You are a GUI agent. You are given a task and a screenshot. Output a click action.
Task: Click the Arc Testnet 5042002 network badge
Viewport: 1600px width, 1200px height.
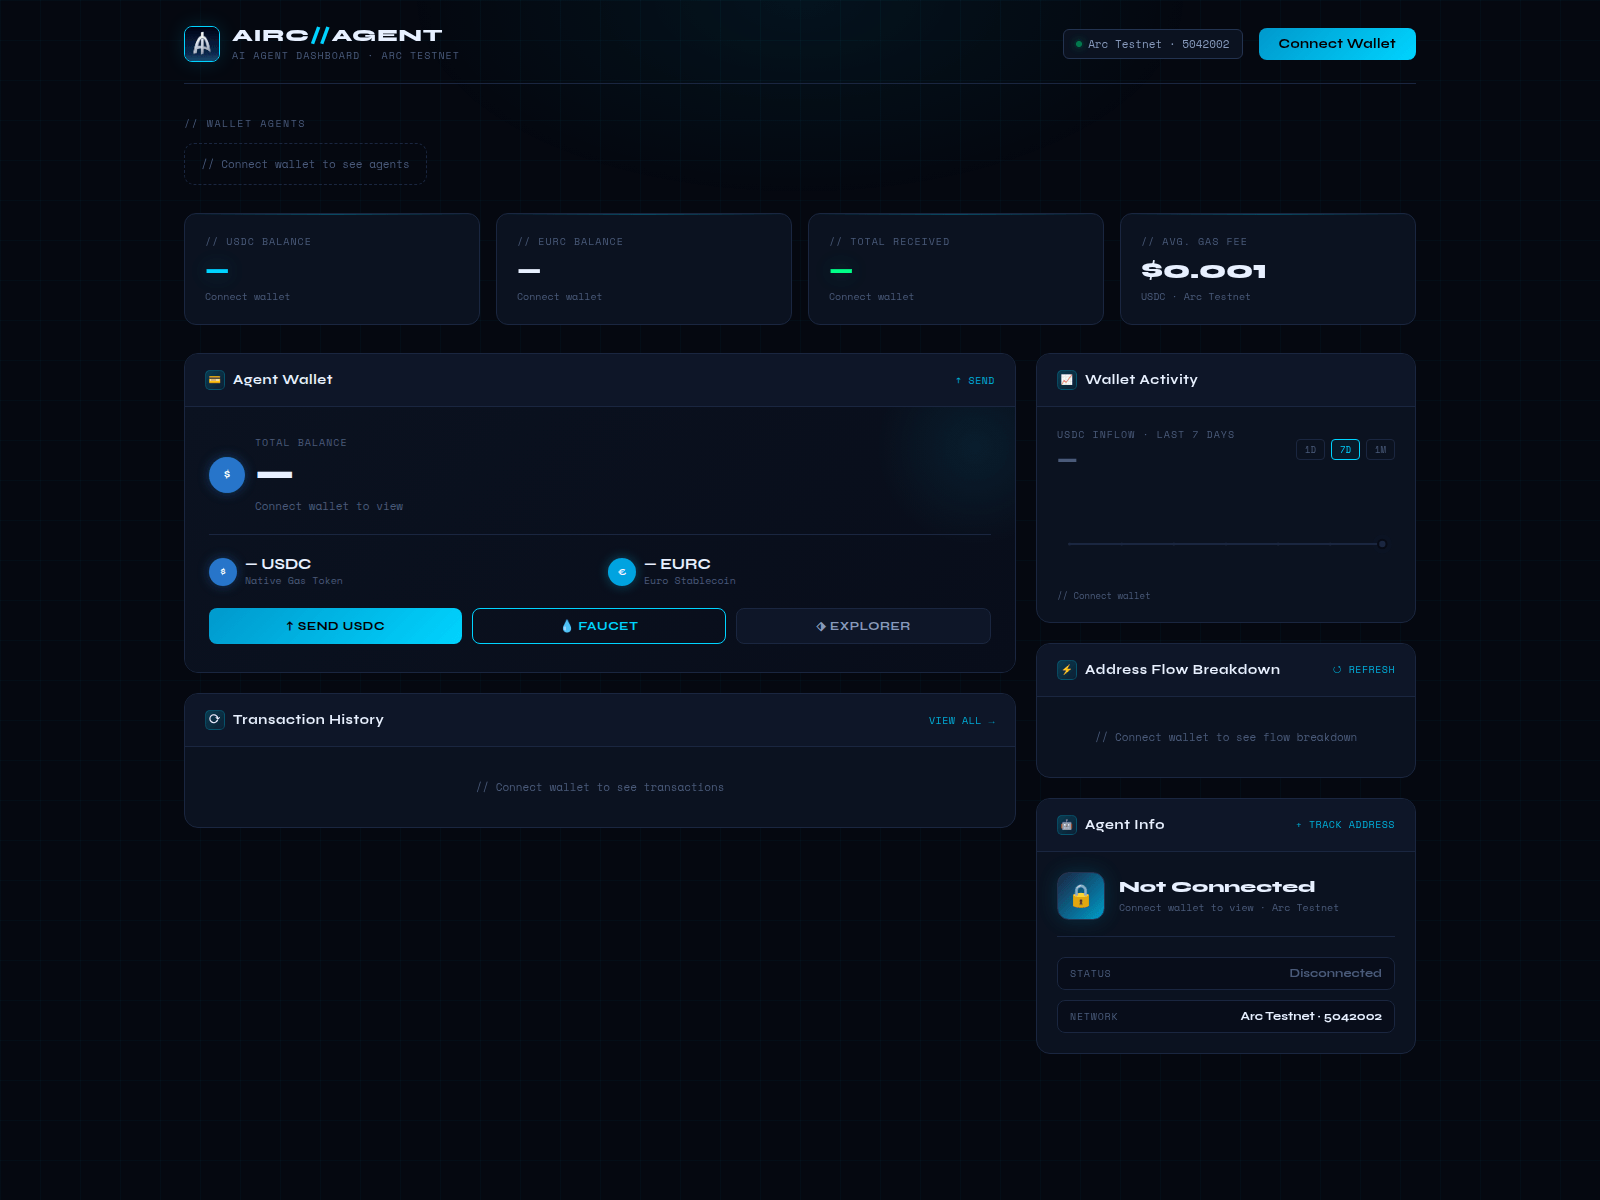(x=1153, y=44)
